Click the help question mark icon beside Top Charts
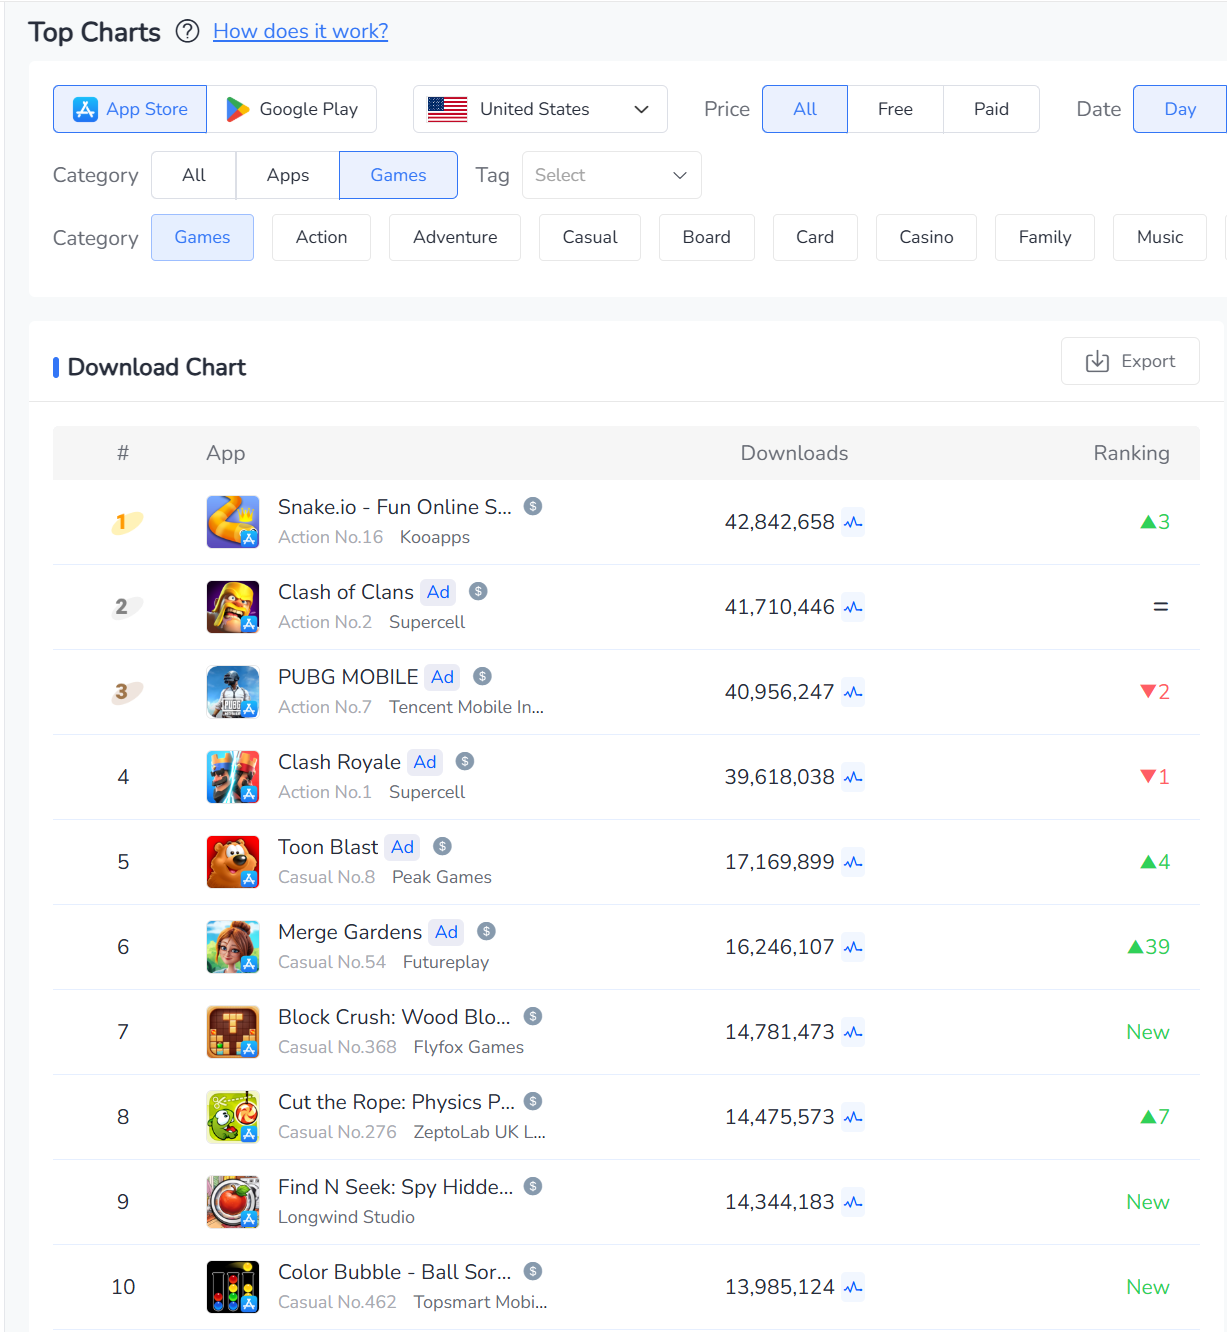This screenshot has height=1332, width=1227. tap(187, 31)
